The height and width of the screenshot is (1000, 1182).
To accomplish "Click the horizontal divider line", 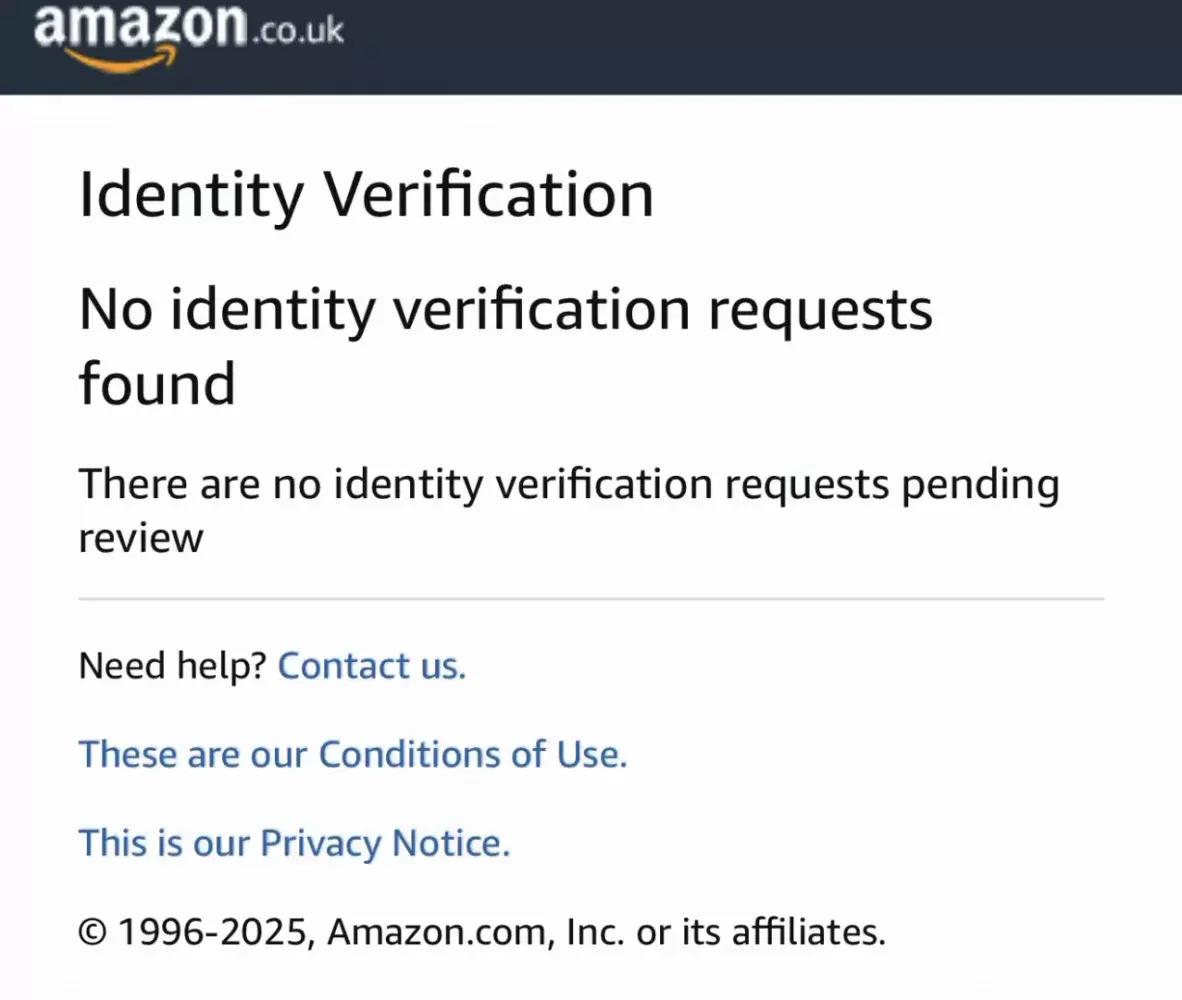I will click(x=590, y=599).
